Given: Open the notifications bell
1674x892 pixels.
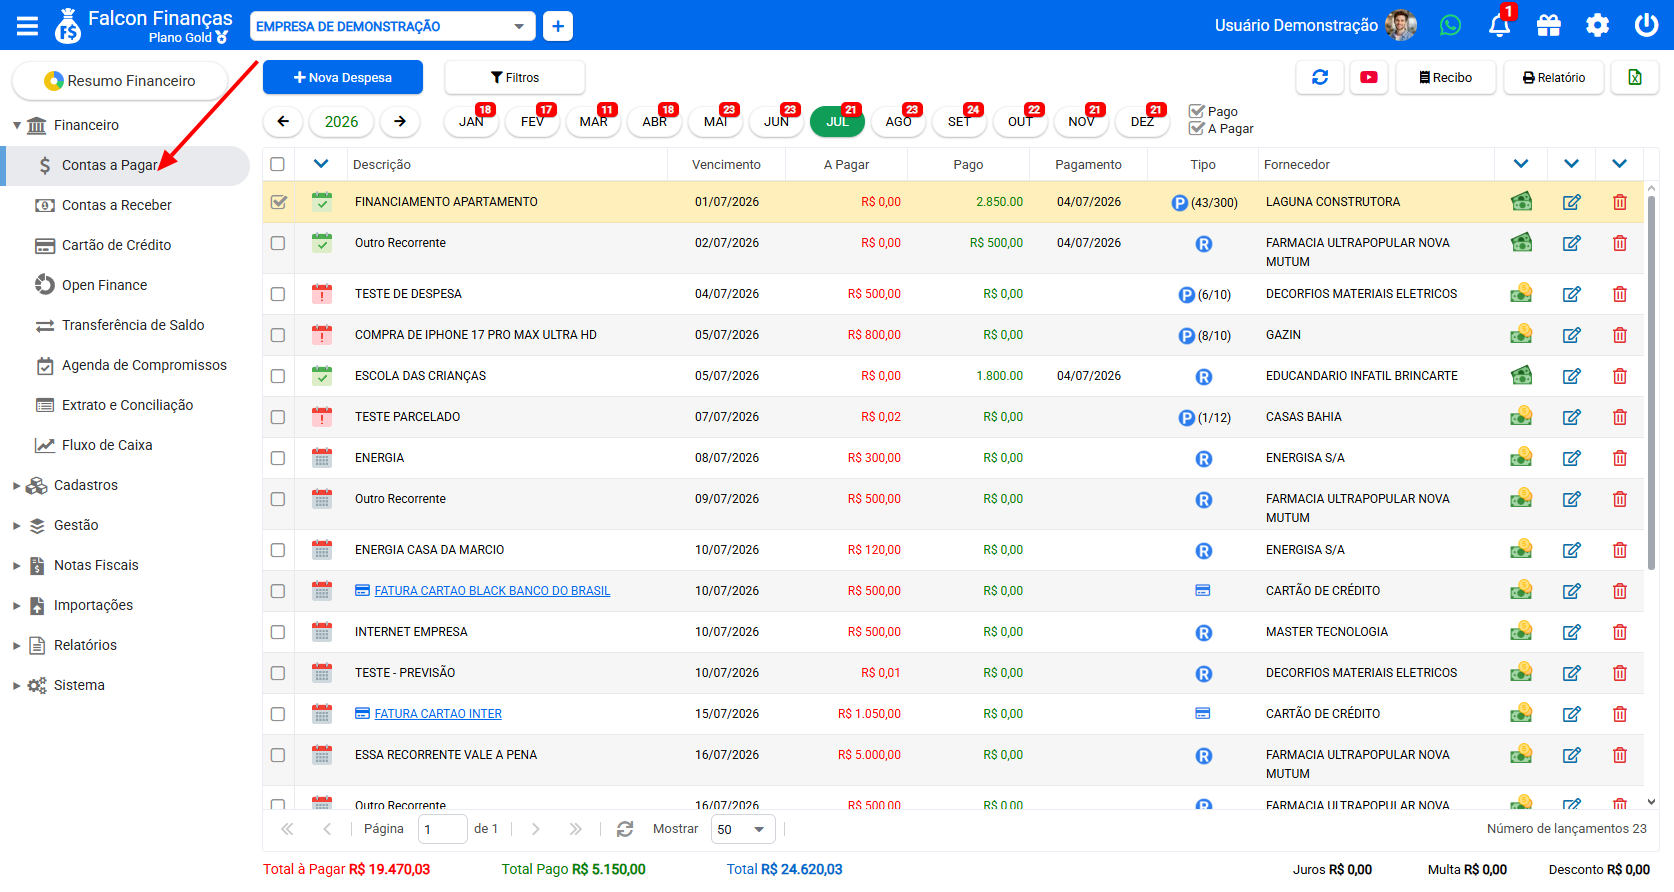Looking at the screenshot, I should pos(1499,25).
